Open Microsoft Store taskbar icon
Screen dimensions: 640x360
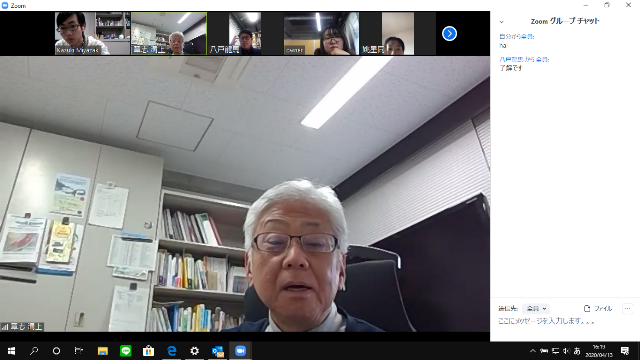[x=149, y=351]
